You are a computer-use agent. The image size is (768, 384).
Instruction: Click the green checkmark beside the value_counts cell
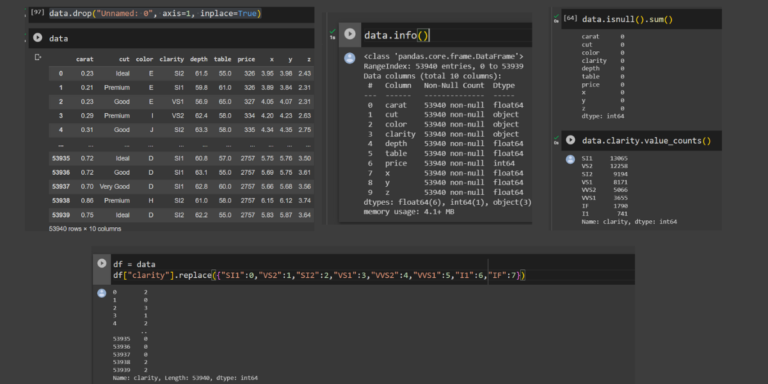[x=556, y=138]
